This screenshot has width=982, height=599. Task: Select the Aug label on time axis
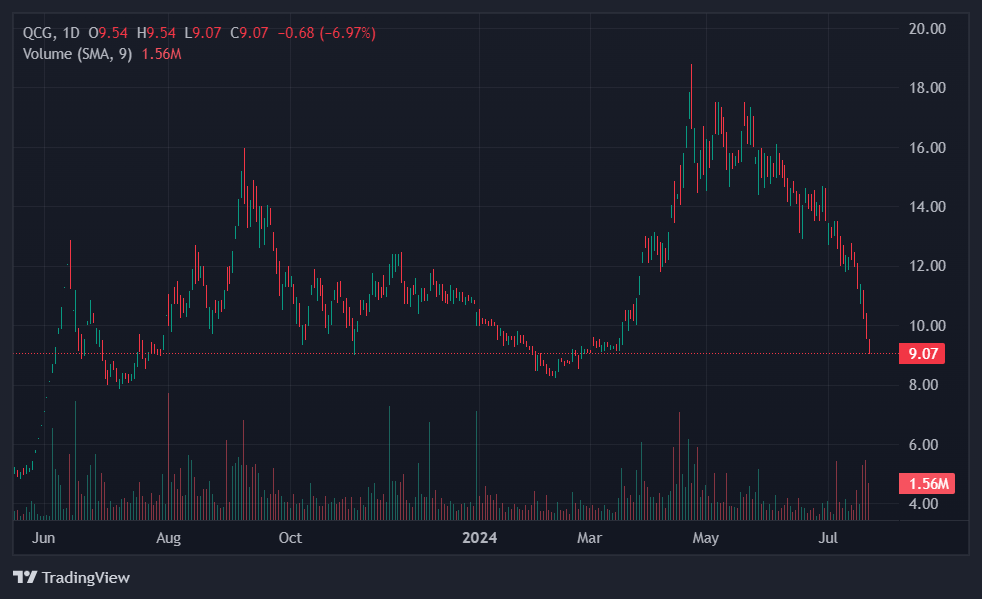point(169,538)
